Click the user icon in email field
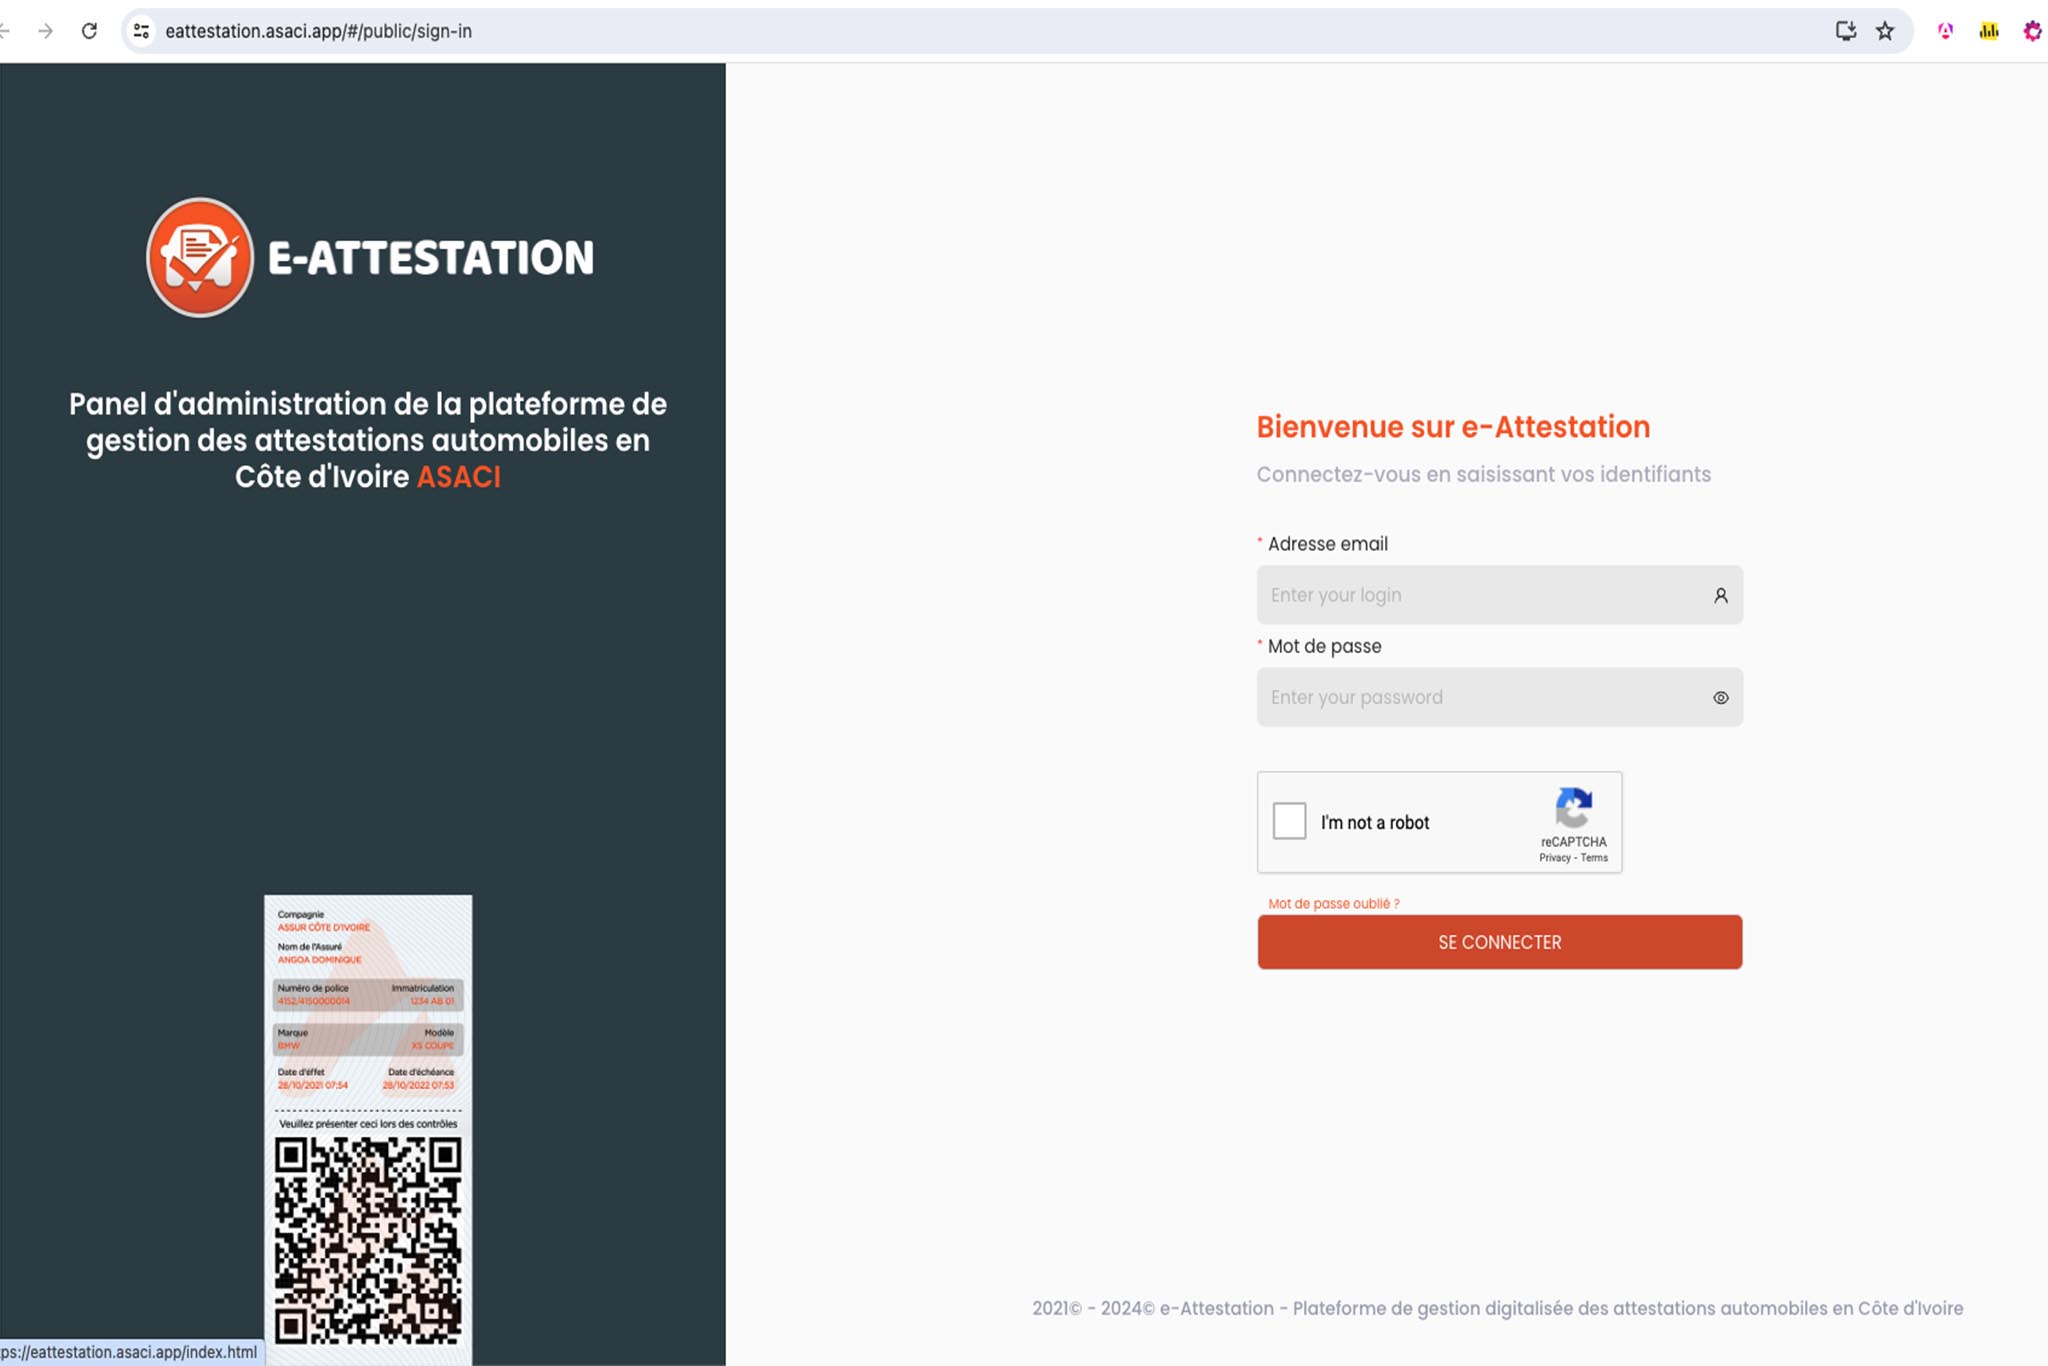This screenshot has height=1366, width=2048. [1721, 595]
